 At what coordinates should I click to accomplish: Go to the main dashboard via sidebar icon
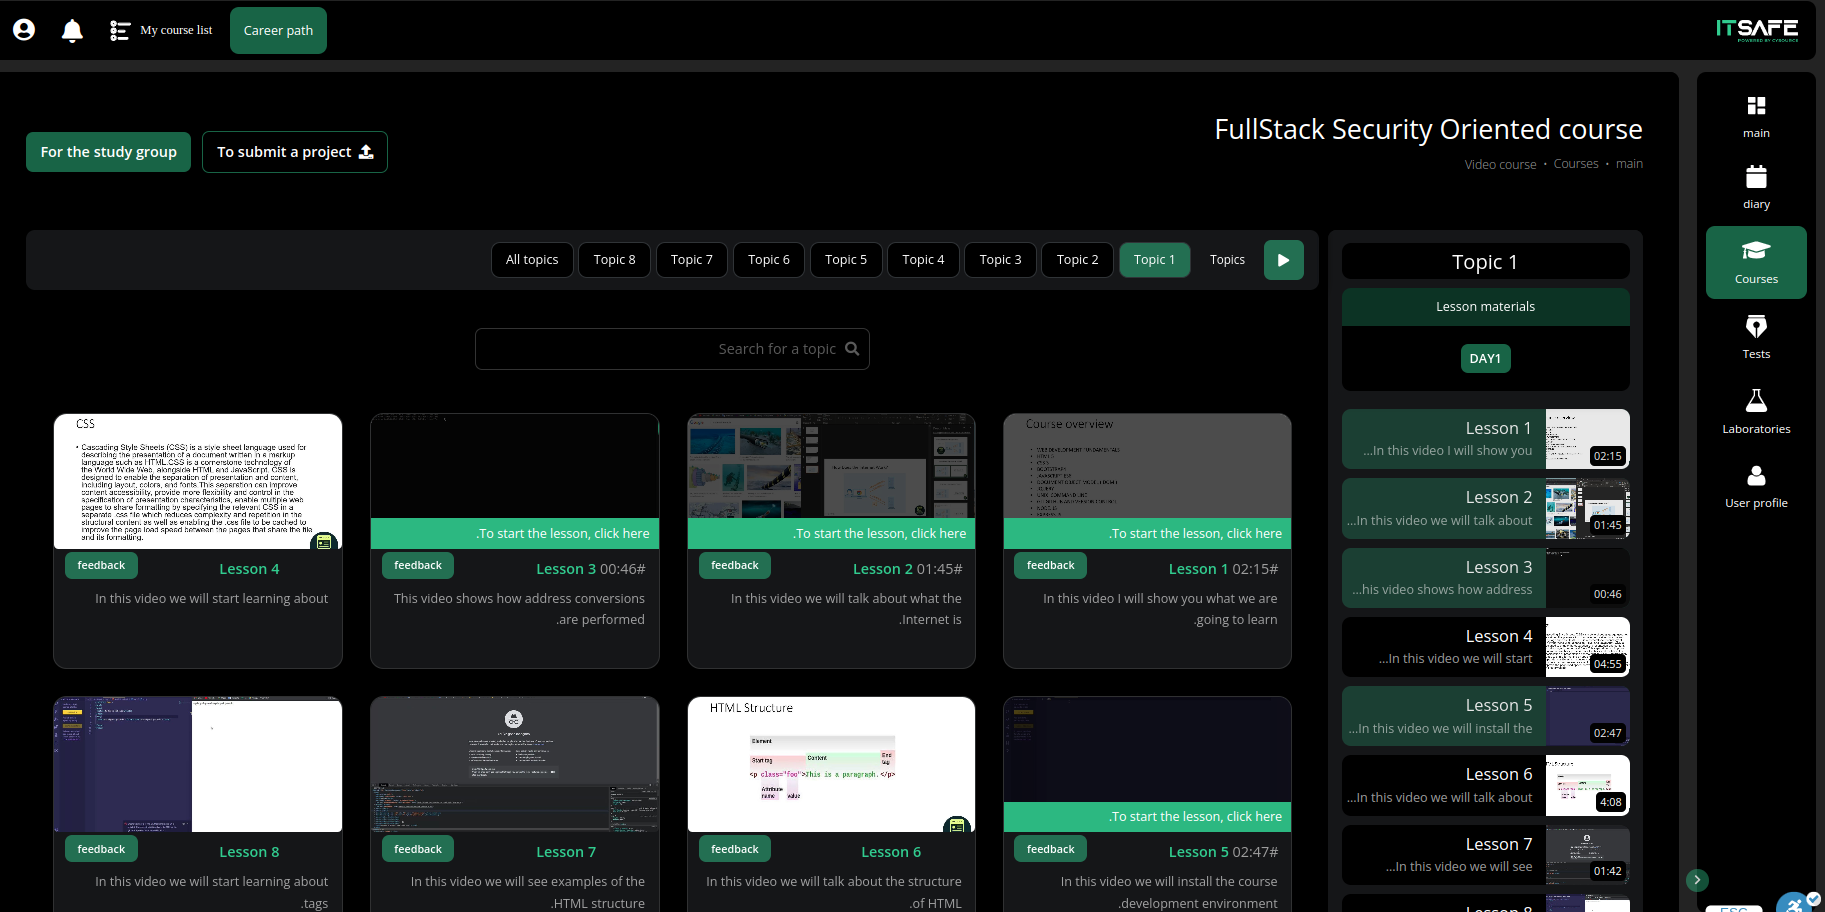point(1755,113)
